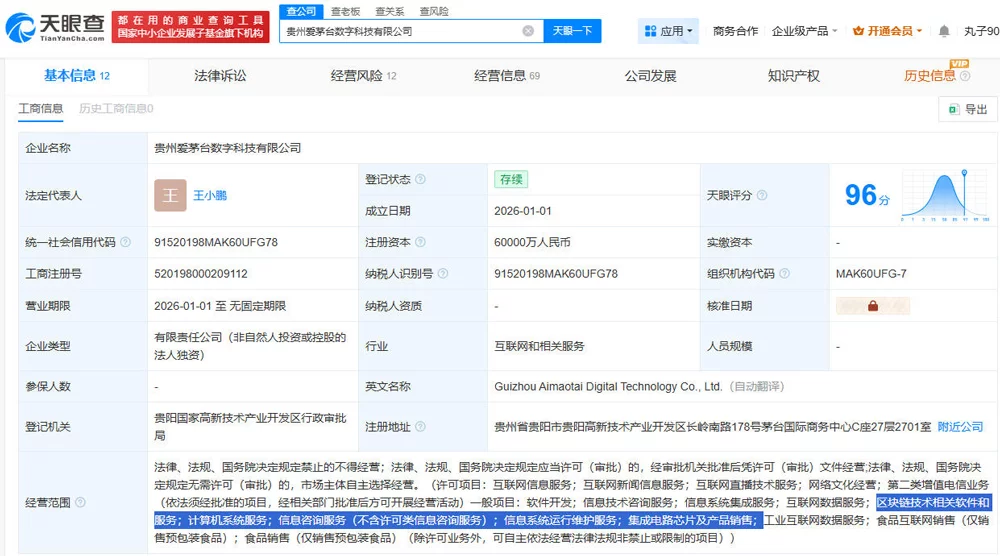Screen dimensions: 1000x556
Task: Select the 查老板 search tab
Action: 345,11
